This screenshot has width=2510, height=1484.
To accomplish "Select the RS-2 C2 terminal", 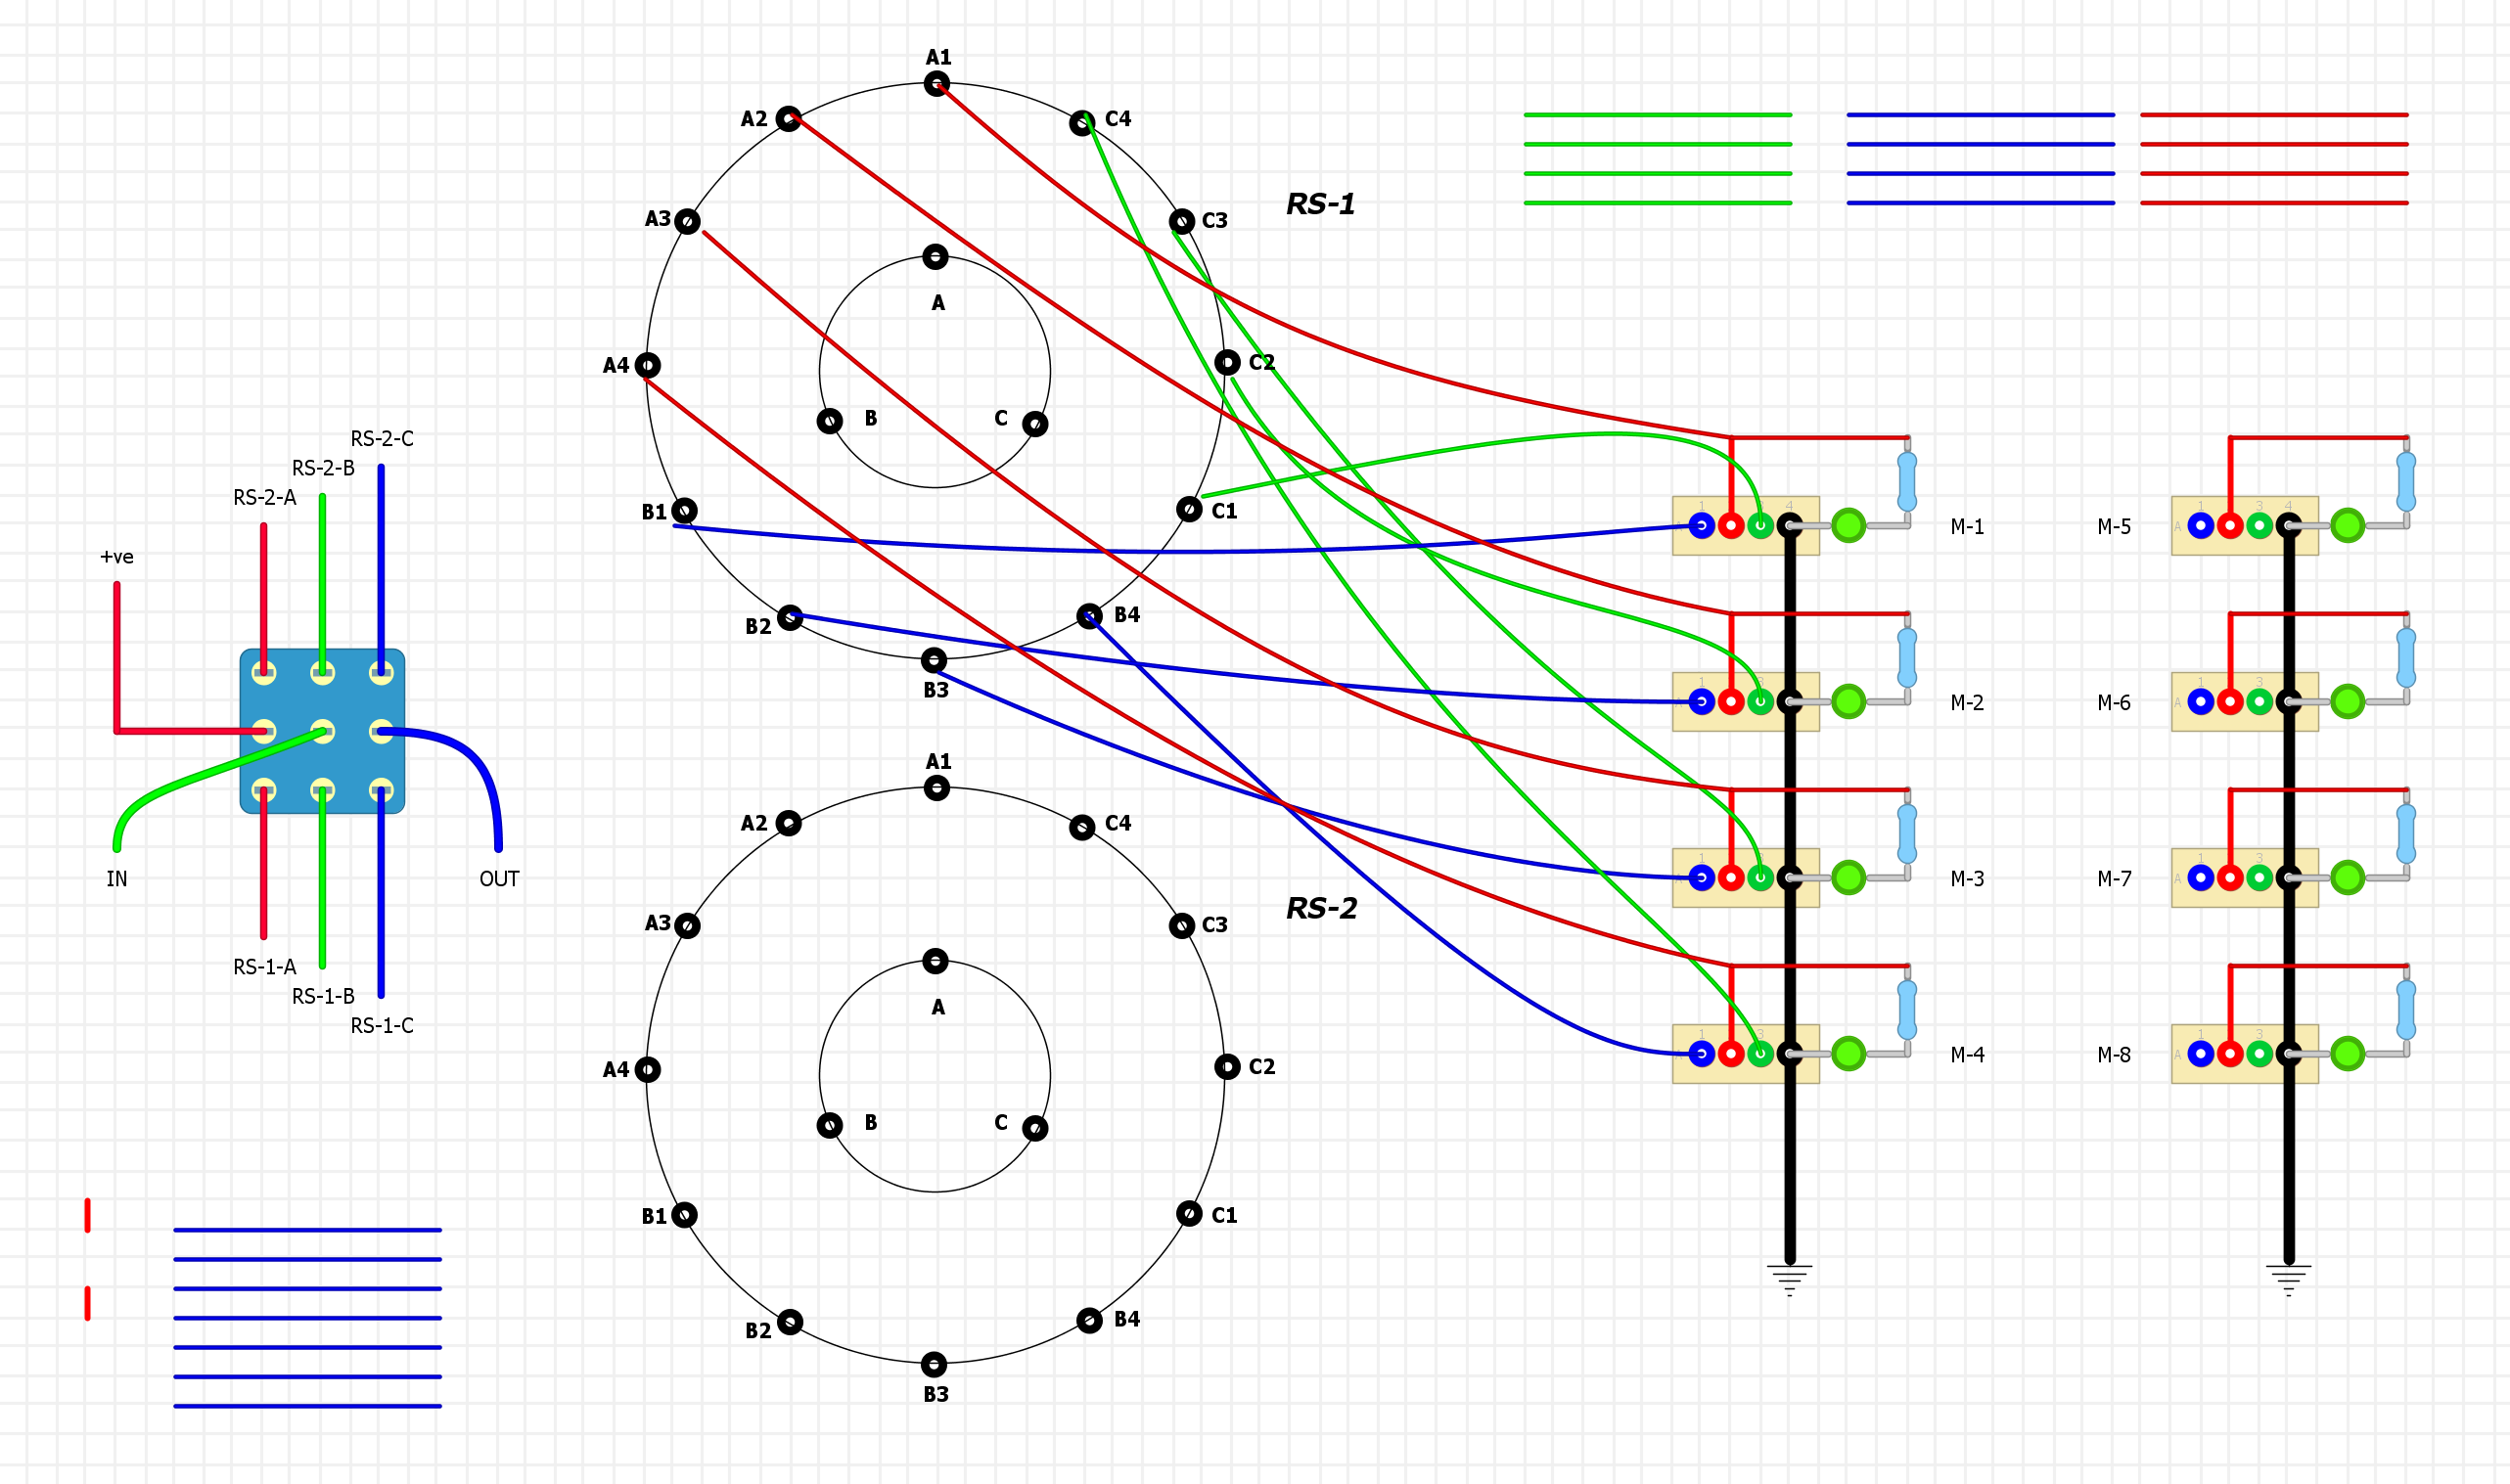I will [1227, 1067].
